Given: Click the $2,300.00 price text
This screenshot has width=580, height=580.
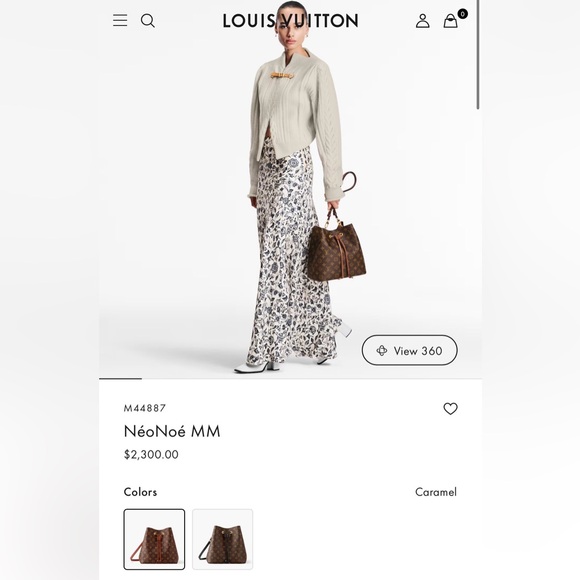Looking at the screenshot, I should [x=151, y=454].
